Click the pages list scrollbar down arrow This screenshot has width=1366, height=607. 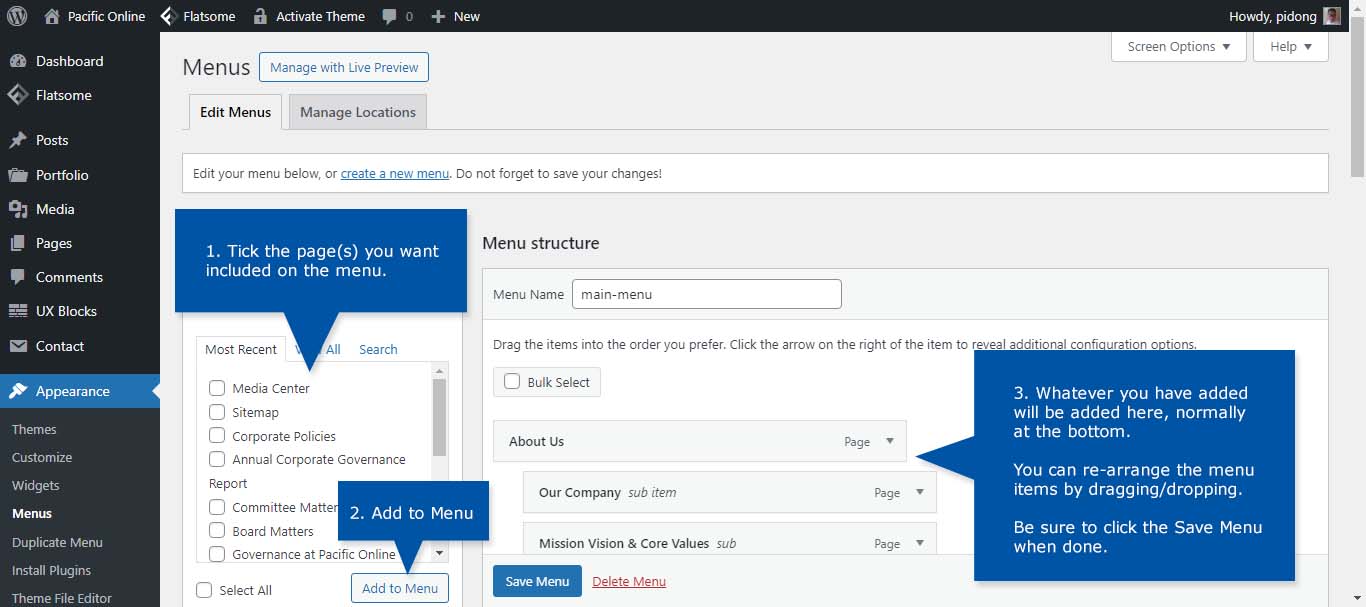pos(439,553)
